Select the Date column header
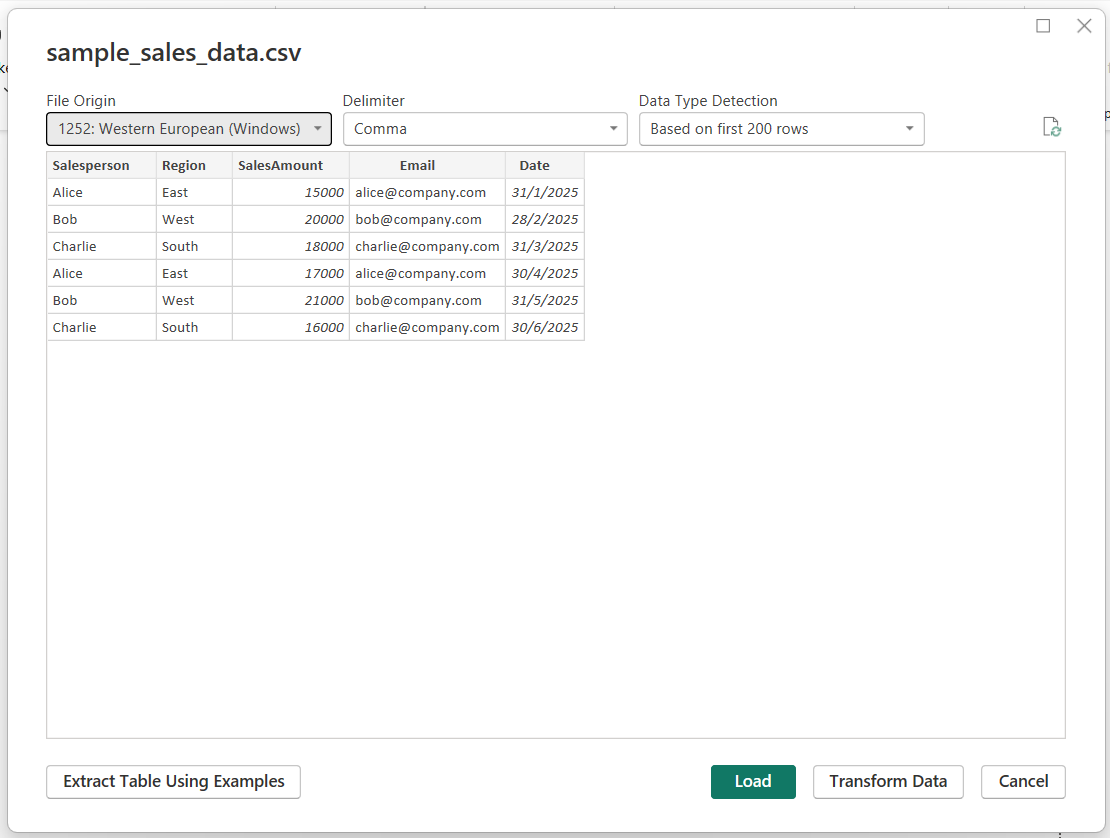 click(x=534, y=165)
